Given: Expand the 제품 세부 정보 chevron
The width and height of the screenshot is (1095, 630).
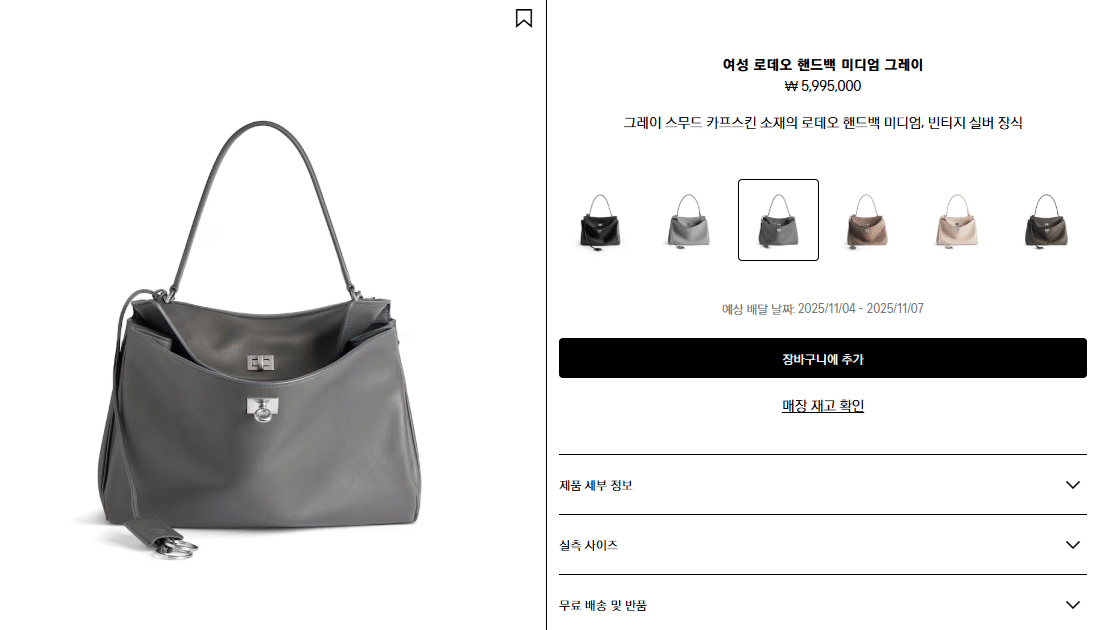Looking at the screenshot, I should (x=1073, y=485).
